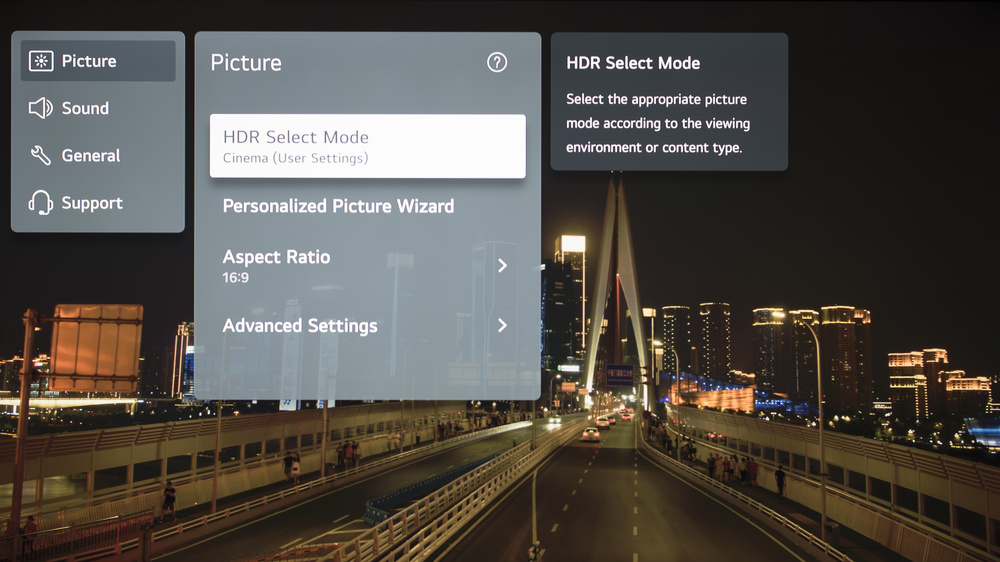Image resolution: width=1000 pixels, height=562 pixels.
Task: Expand Aspect Ratio using its chevron arrow
Action: (502, 265)
